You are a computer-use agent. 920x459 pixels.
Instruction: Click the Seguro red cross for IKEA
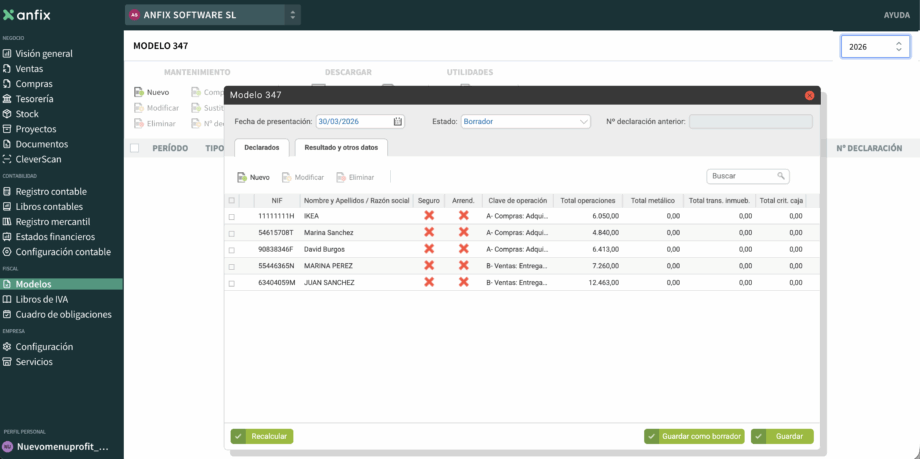click(x=429, y=216)
